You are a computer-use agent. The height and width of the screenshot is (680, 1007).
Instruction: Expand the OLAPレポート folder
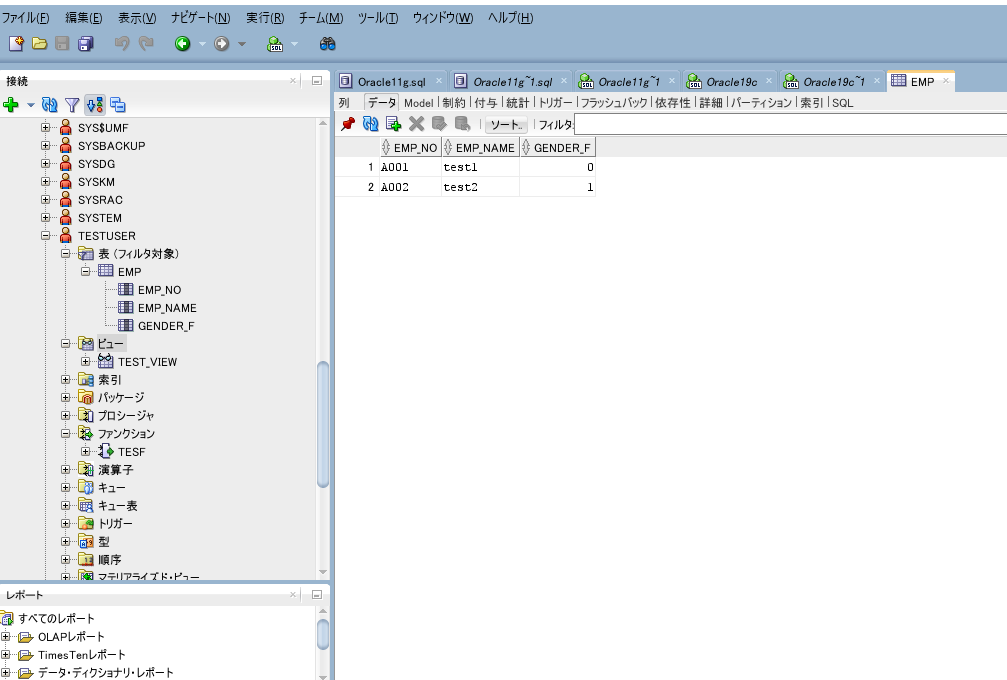pos(6,637)
